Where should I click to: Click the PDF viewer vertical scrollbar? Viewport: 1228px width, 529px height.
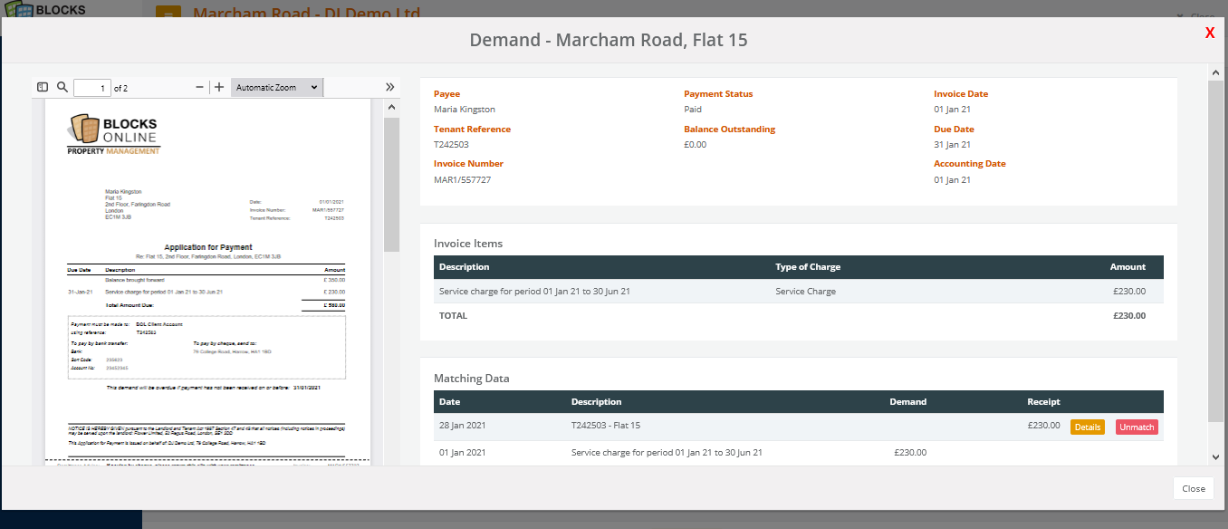pyautogui.click(x=391, y=185)
